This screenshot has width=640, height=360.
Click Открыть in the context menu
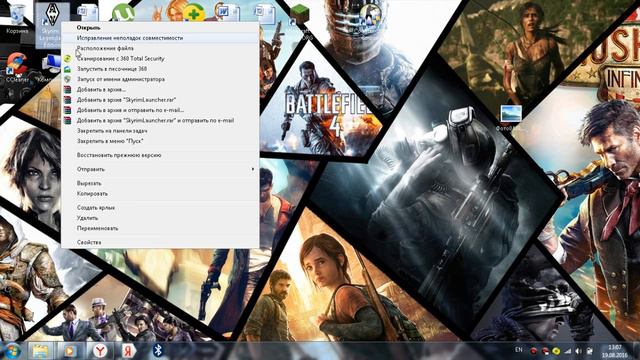coord(160,27)
